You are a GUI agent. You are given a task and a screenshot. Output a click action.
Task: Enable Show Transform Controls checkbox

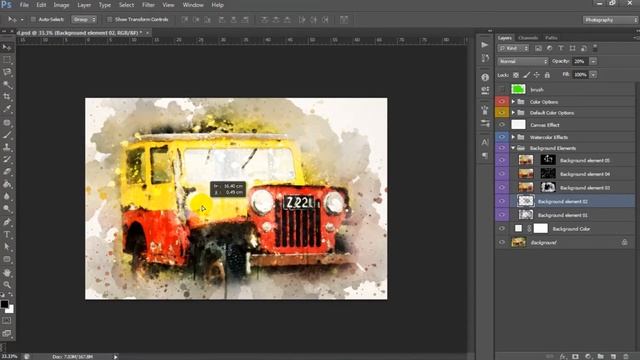(x=109, y=19)
